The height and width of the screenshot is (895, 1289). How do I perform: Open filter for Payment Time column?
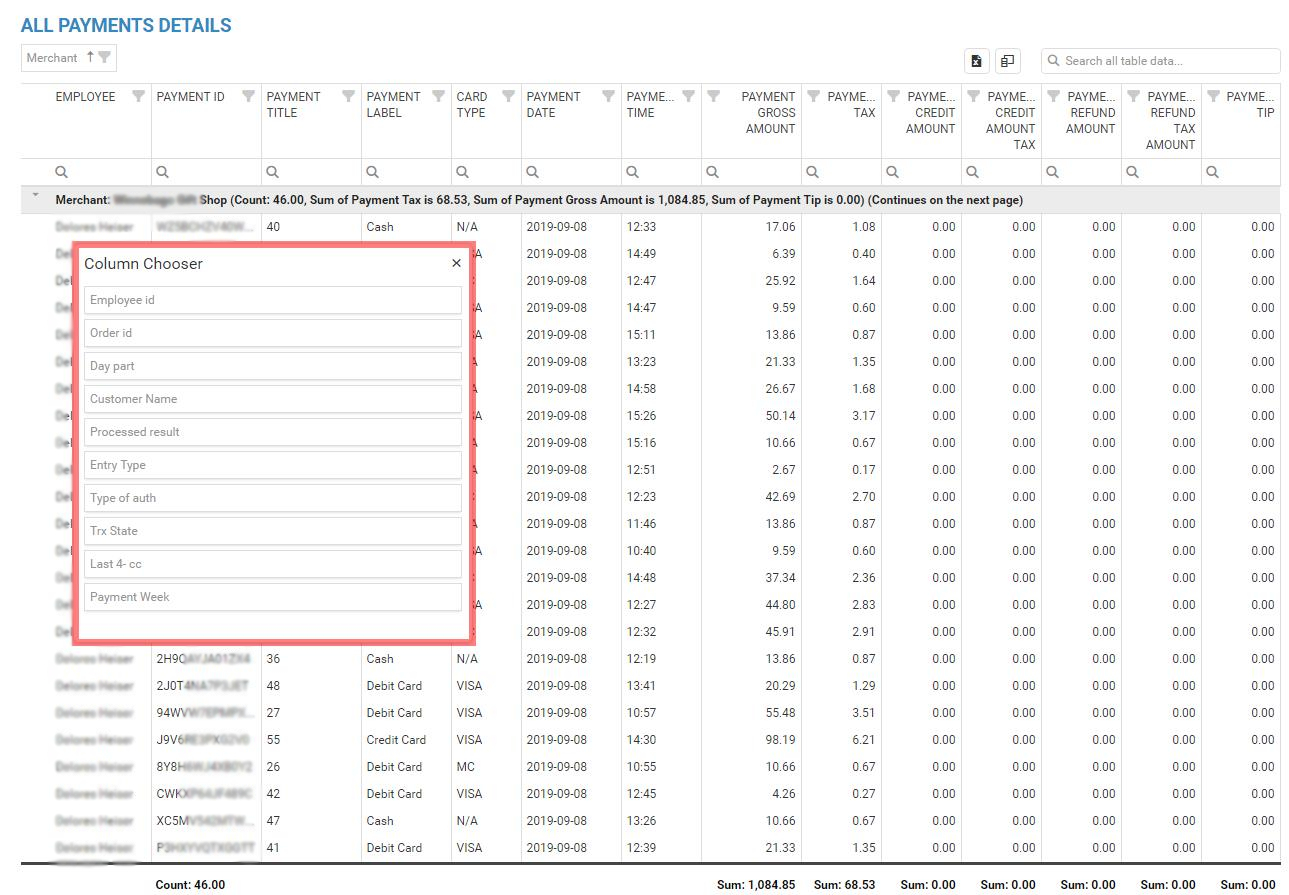[689, 97]
